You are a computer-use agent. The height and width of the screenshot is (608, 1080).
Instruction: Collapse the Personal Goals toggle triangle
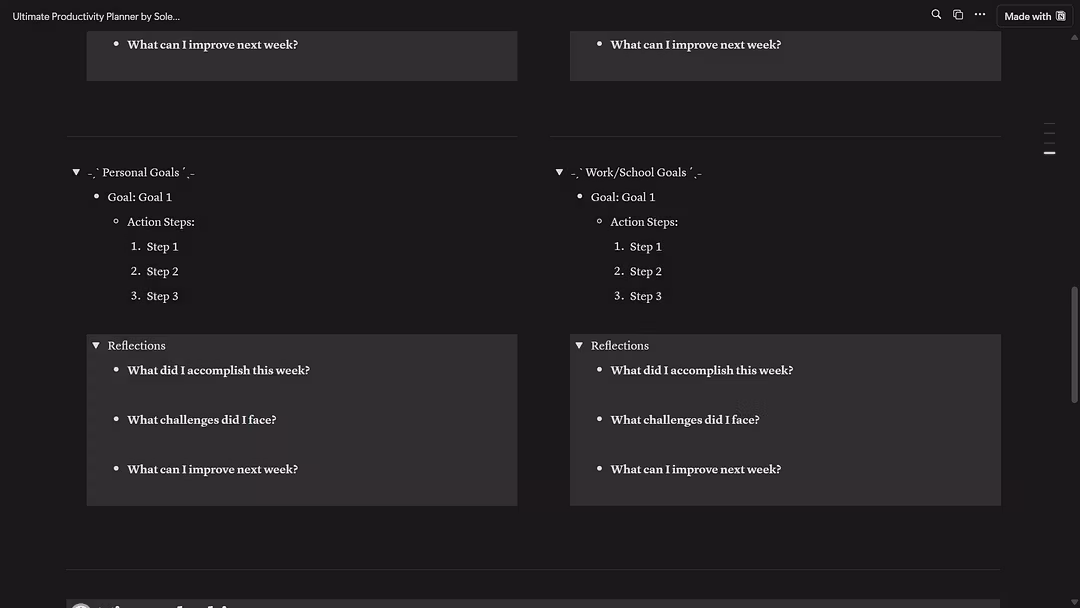coord(76,172)
